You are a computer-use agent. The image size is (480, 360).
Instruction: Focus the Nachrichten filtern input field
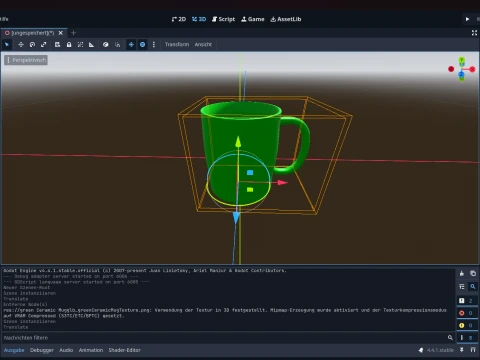pos(228,338)
